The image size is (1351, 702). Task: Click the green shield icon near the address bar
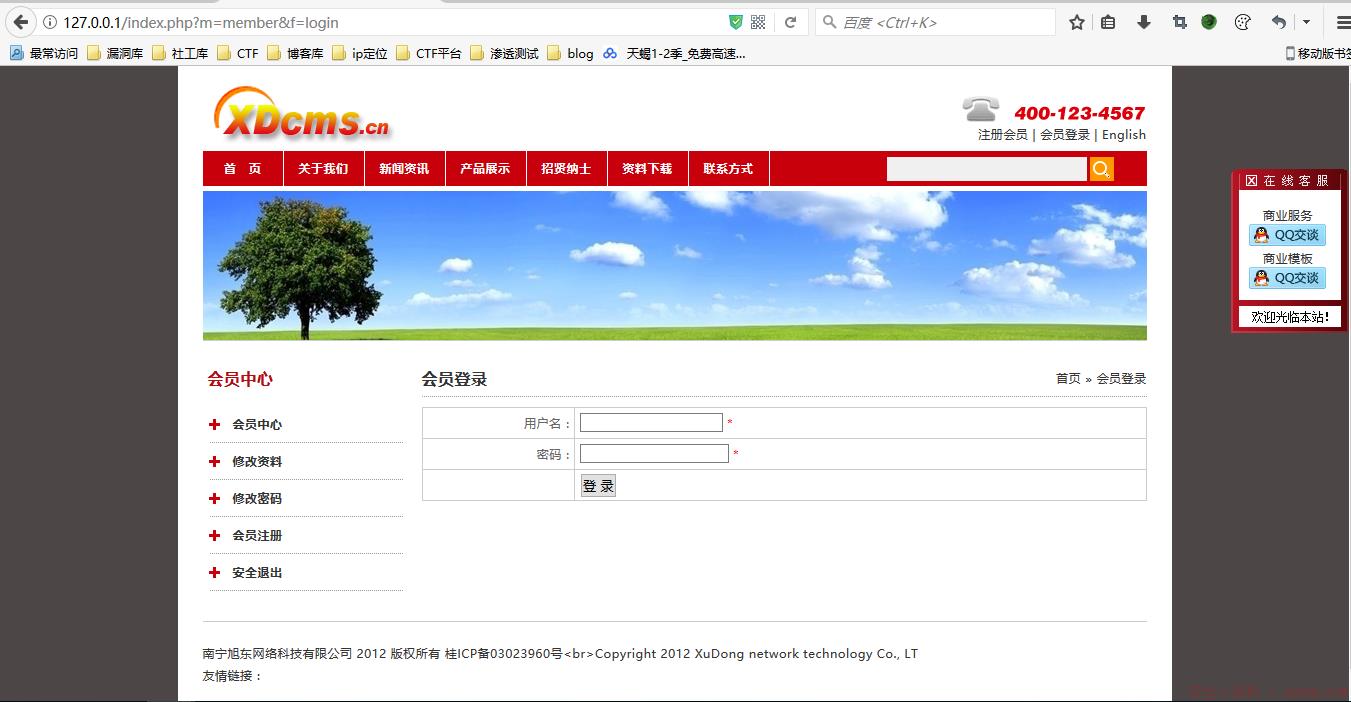tap(735, 21)
